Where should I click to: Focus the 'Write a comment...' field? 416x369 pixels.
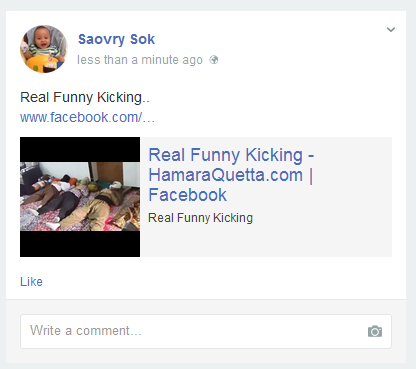click(206, 331)
